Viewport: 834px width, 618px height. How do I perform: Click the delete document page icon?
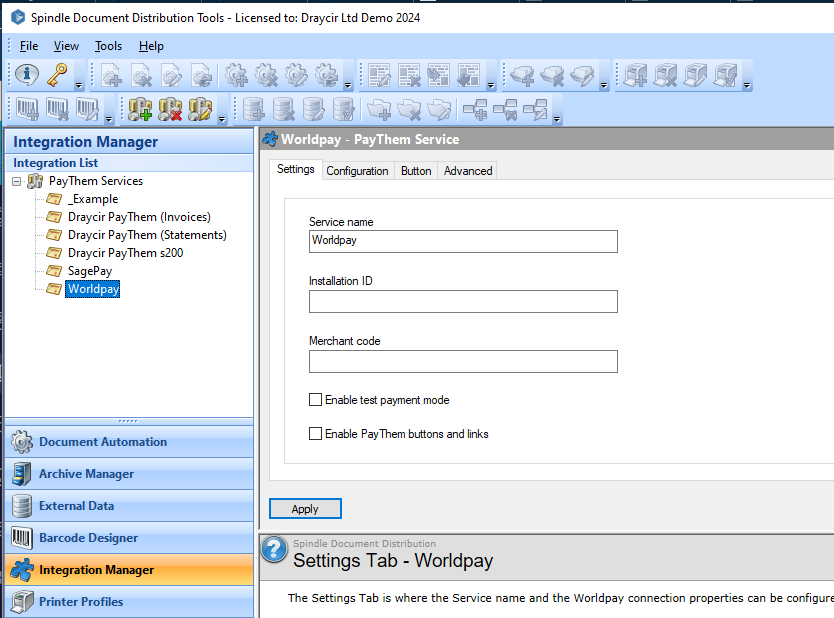click(141, 76)
